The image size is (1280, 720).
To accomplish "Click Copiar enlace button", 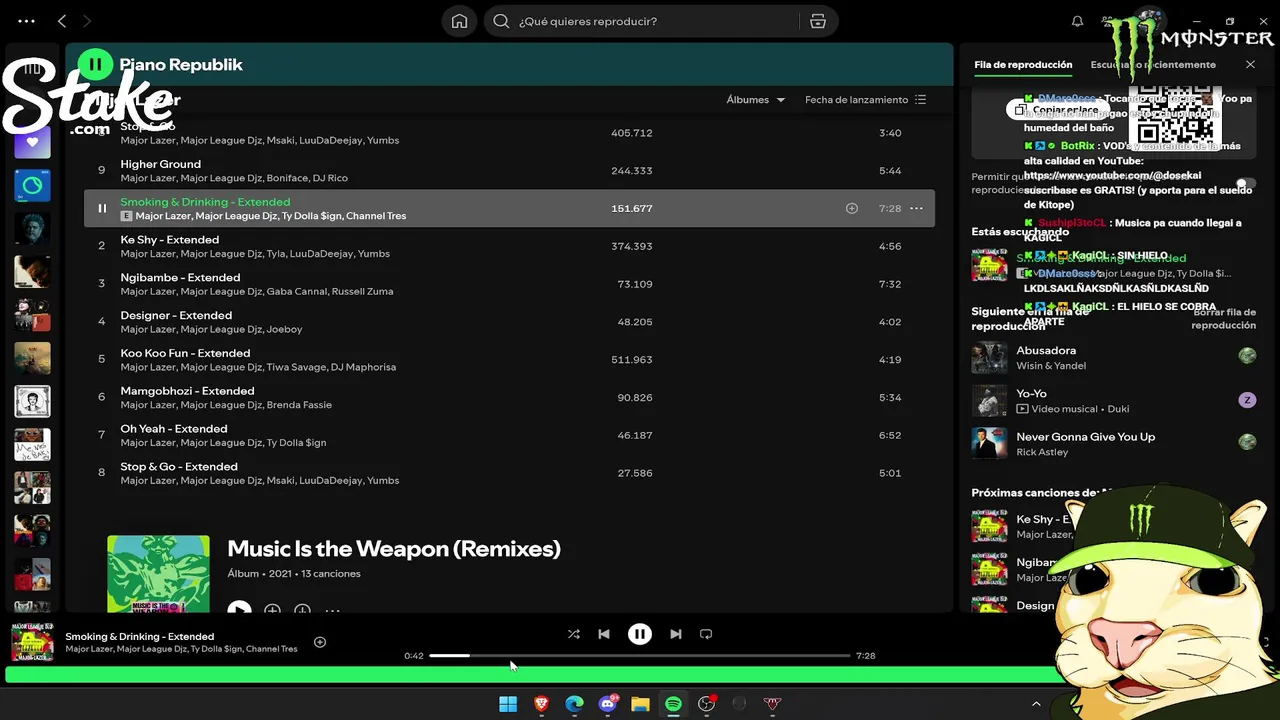I will tap(1056, 110).
